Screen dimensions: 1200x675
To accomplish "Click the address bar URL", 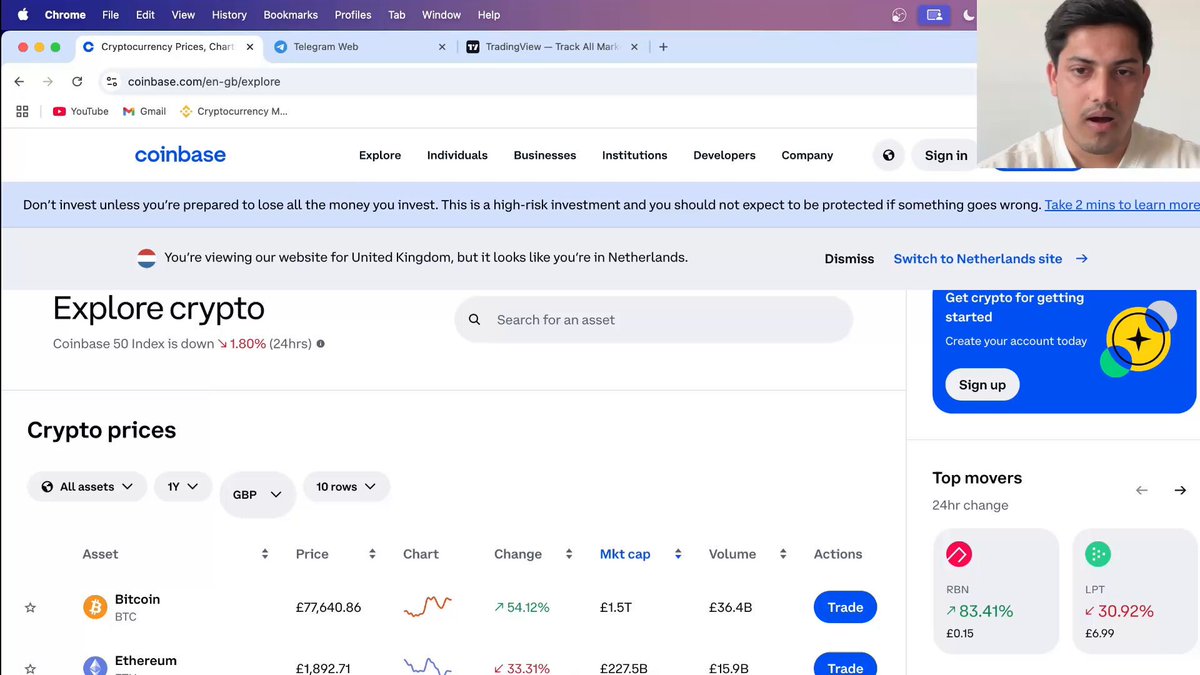I will pos(204,81).
